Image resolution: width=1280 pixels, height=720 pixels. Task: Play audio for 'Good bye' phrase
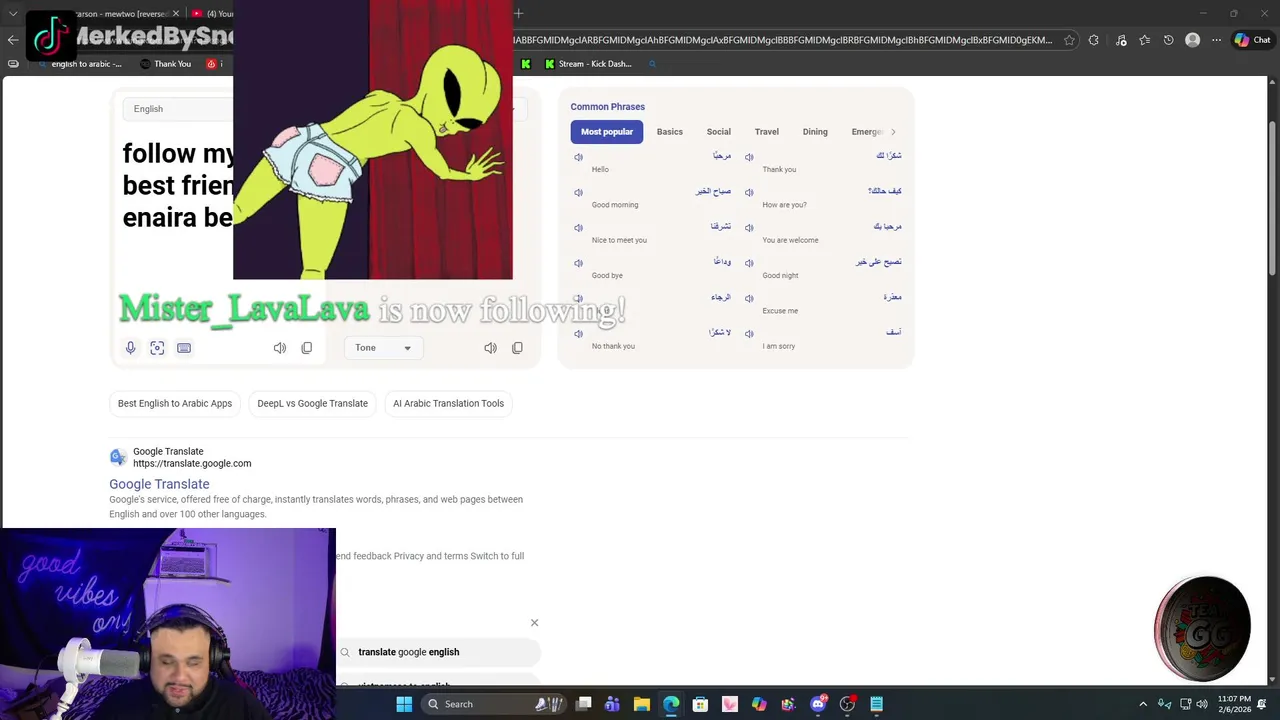coord(578,263)
